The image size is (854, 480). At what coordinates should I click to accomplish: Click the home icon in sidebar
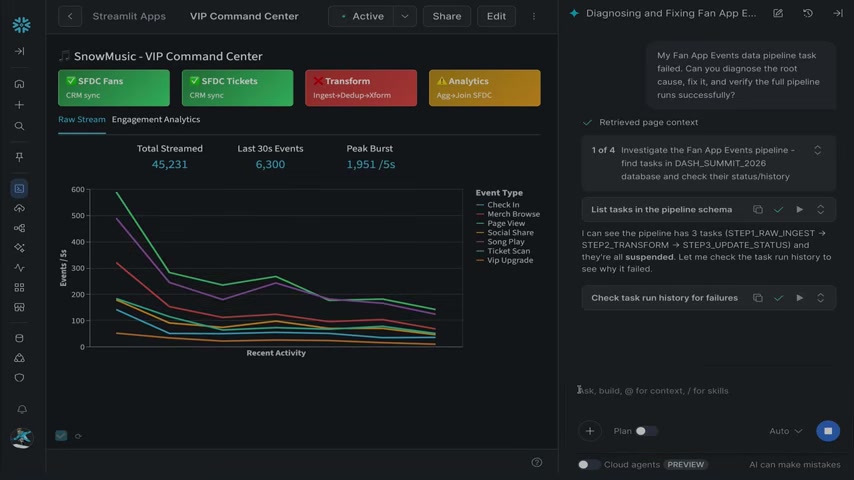tap(19, 84)
